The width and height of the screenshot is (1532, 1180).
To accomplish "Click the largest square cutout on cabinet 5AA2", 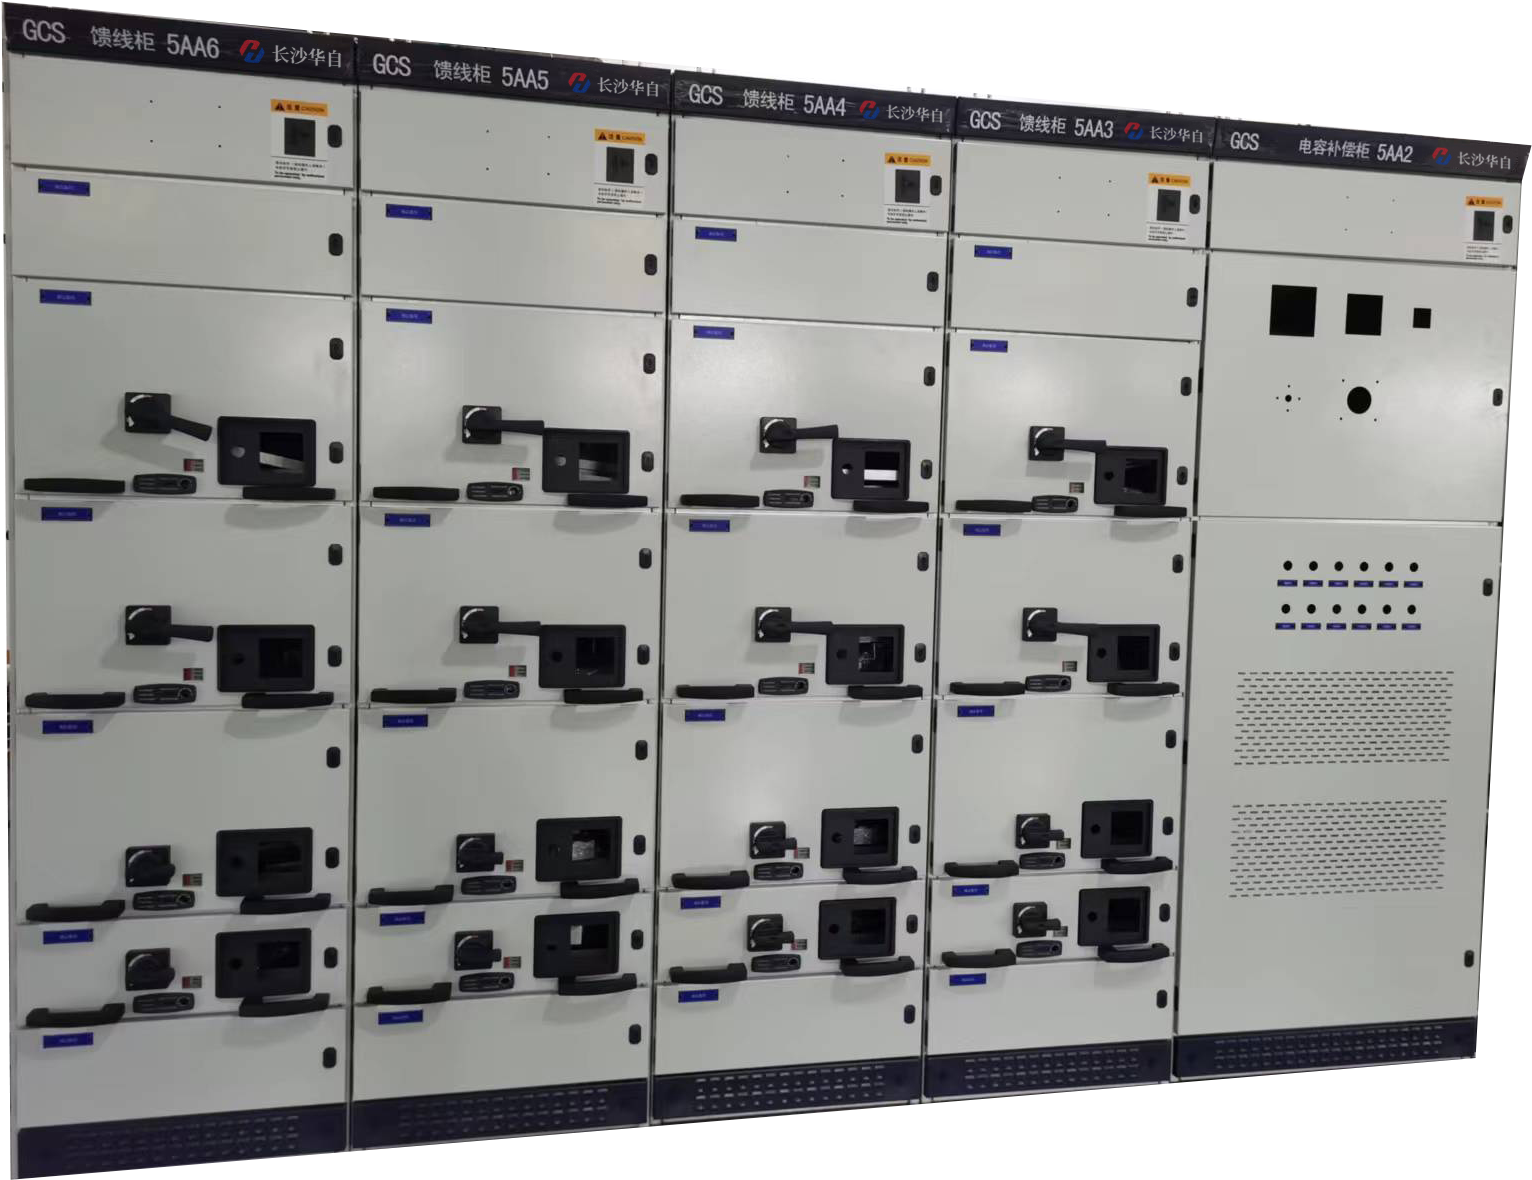I will 1292,310.
